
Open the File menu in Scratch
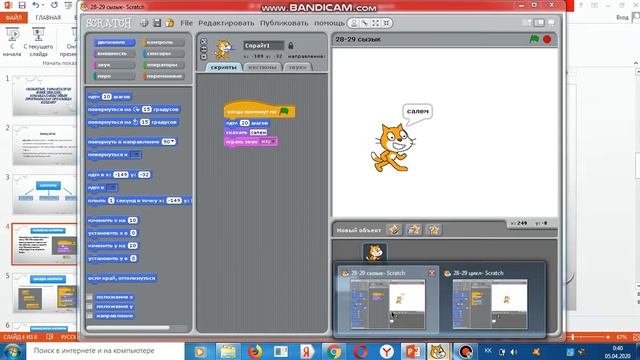(186, 23)
